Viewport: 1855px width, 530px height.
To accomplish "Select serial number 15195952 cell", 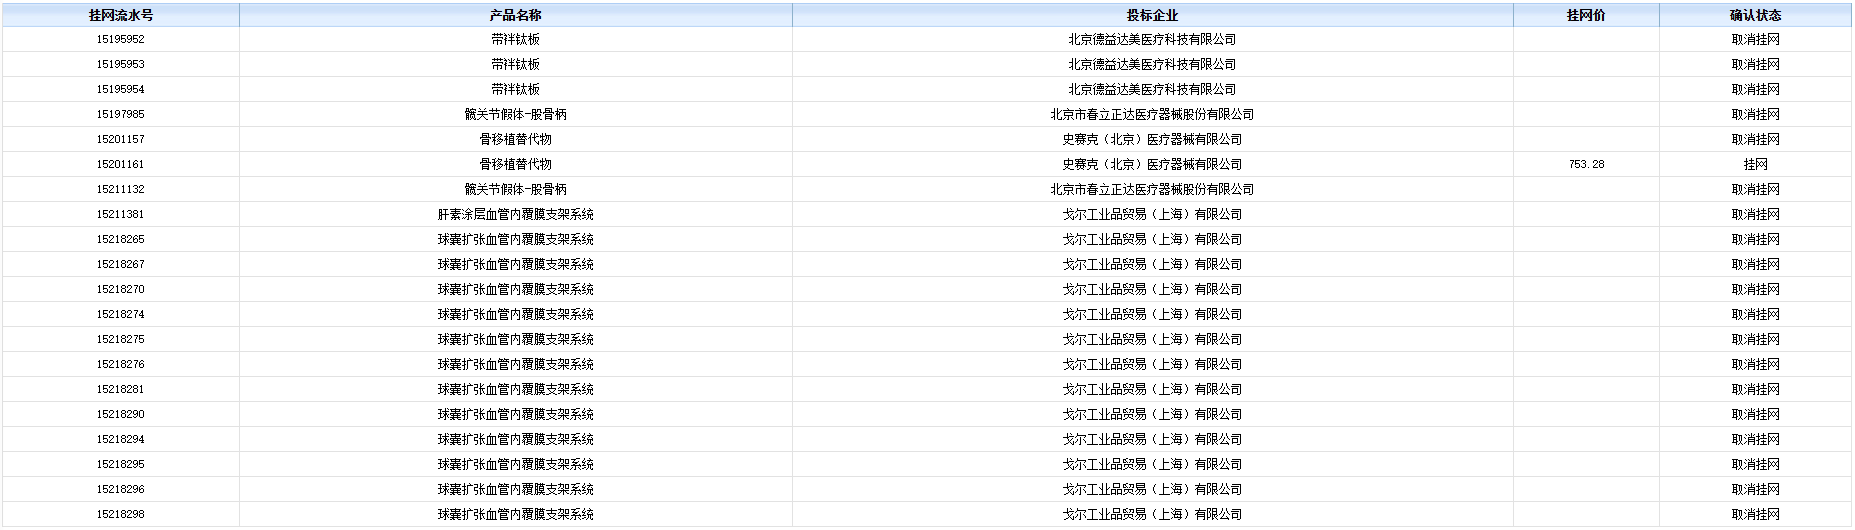I will tap(120, 40).
